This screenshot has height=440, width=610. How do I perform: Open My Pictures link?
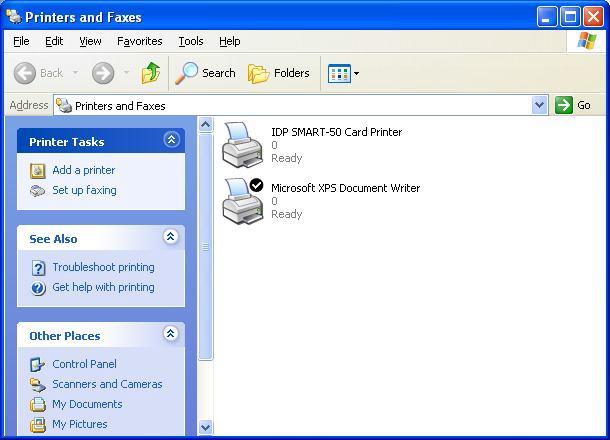[80, 424]
